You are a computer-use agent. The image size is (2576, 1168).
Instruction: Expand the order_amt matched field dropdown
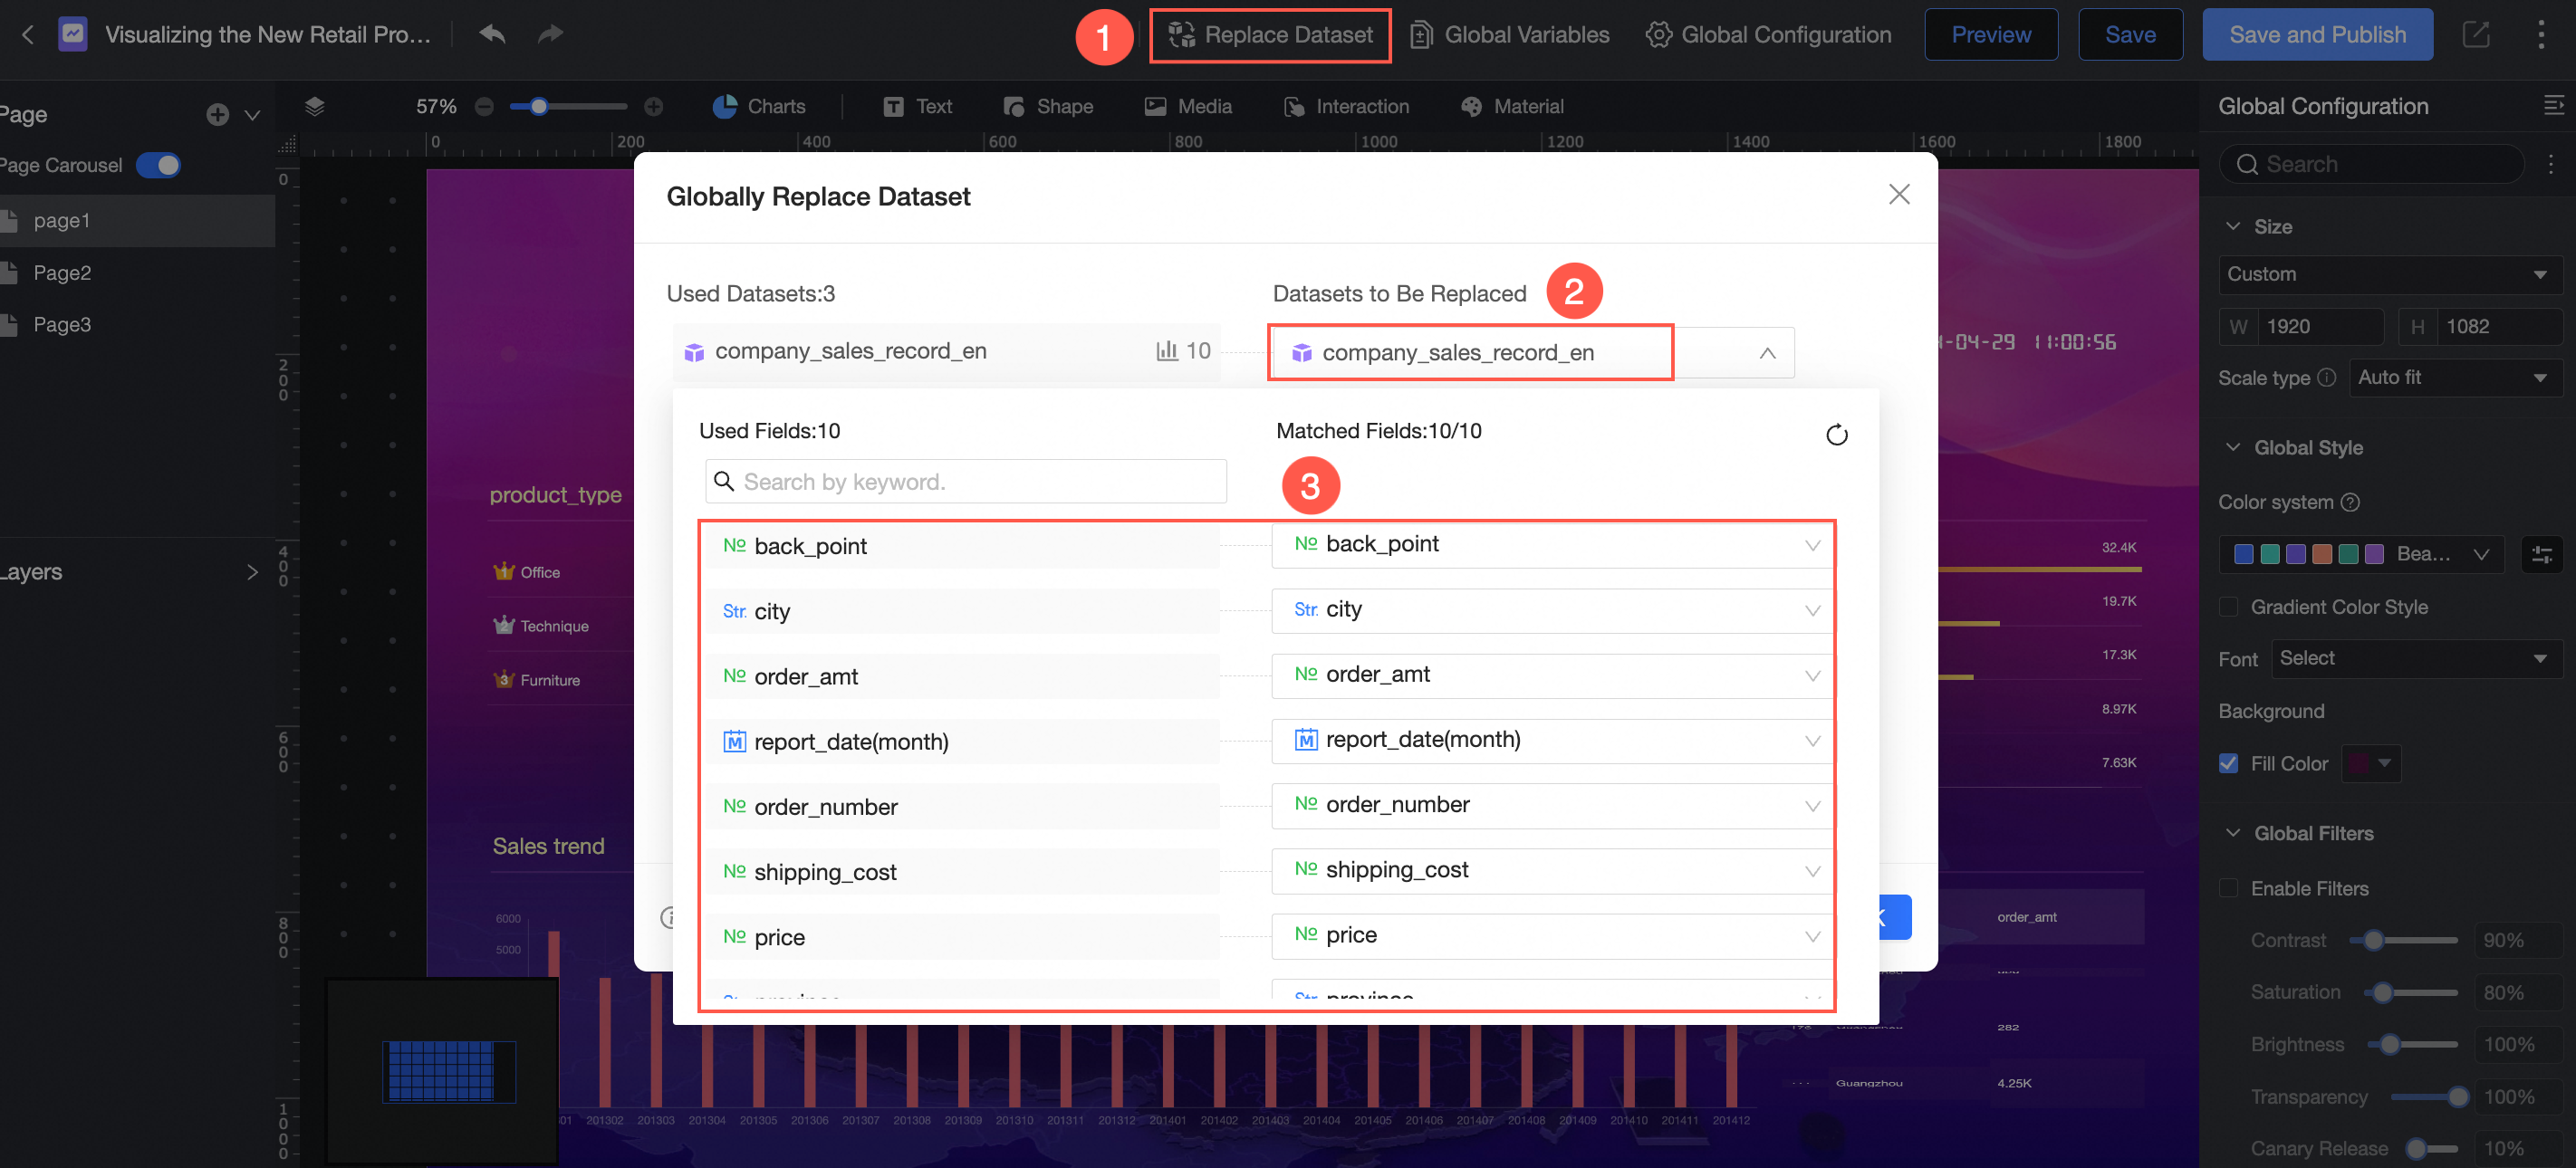pos(1811,676)
